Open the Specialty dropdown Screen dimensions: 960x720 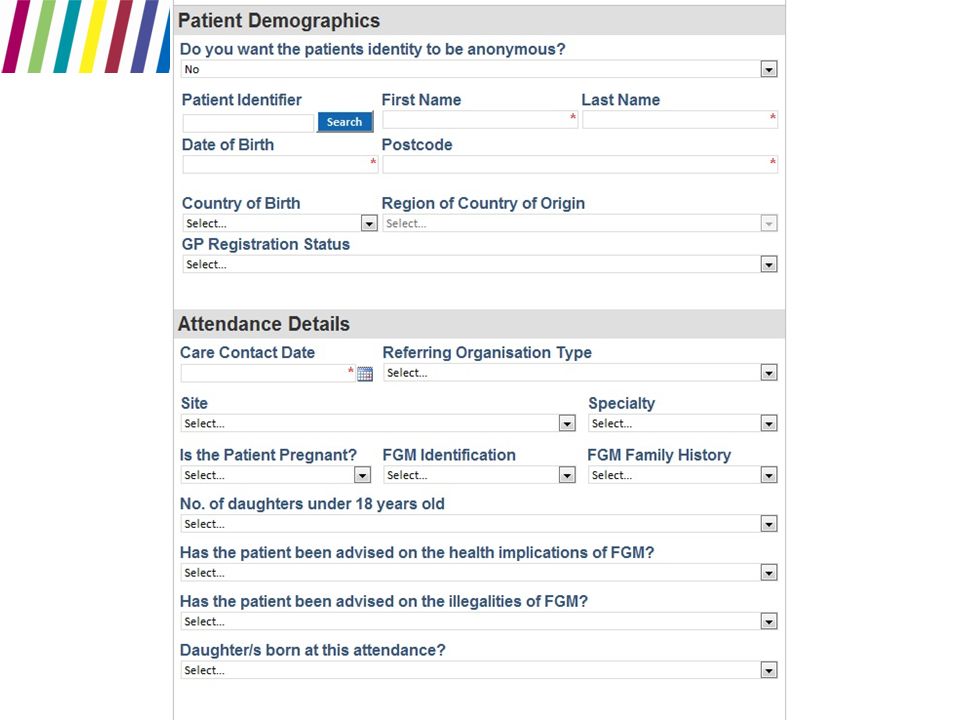(x=683, y=423)
